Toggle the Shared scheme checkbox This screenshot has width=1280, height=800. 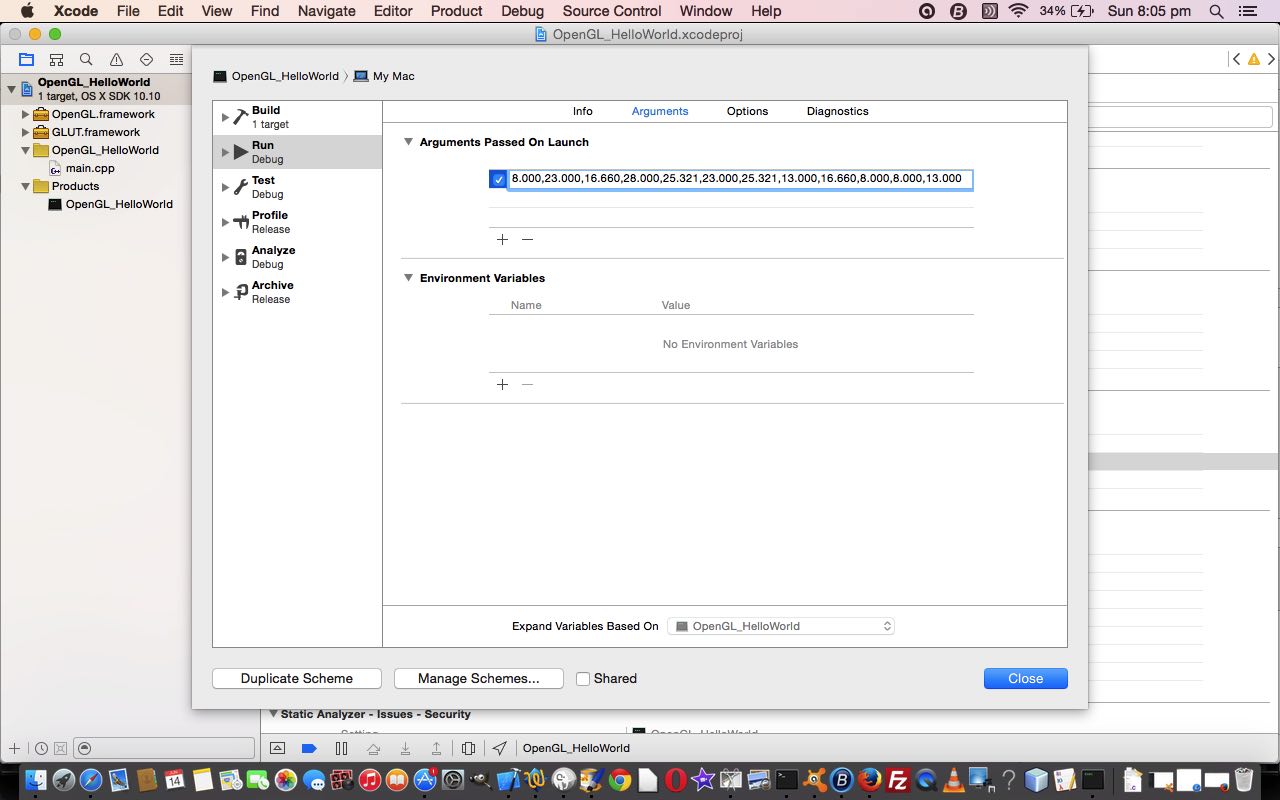tap(583, 678)
